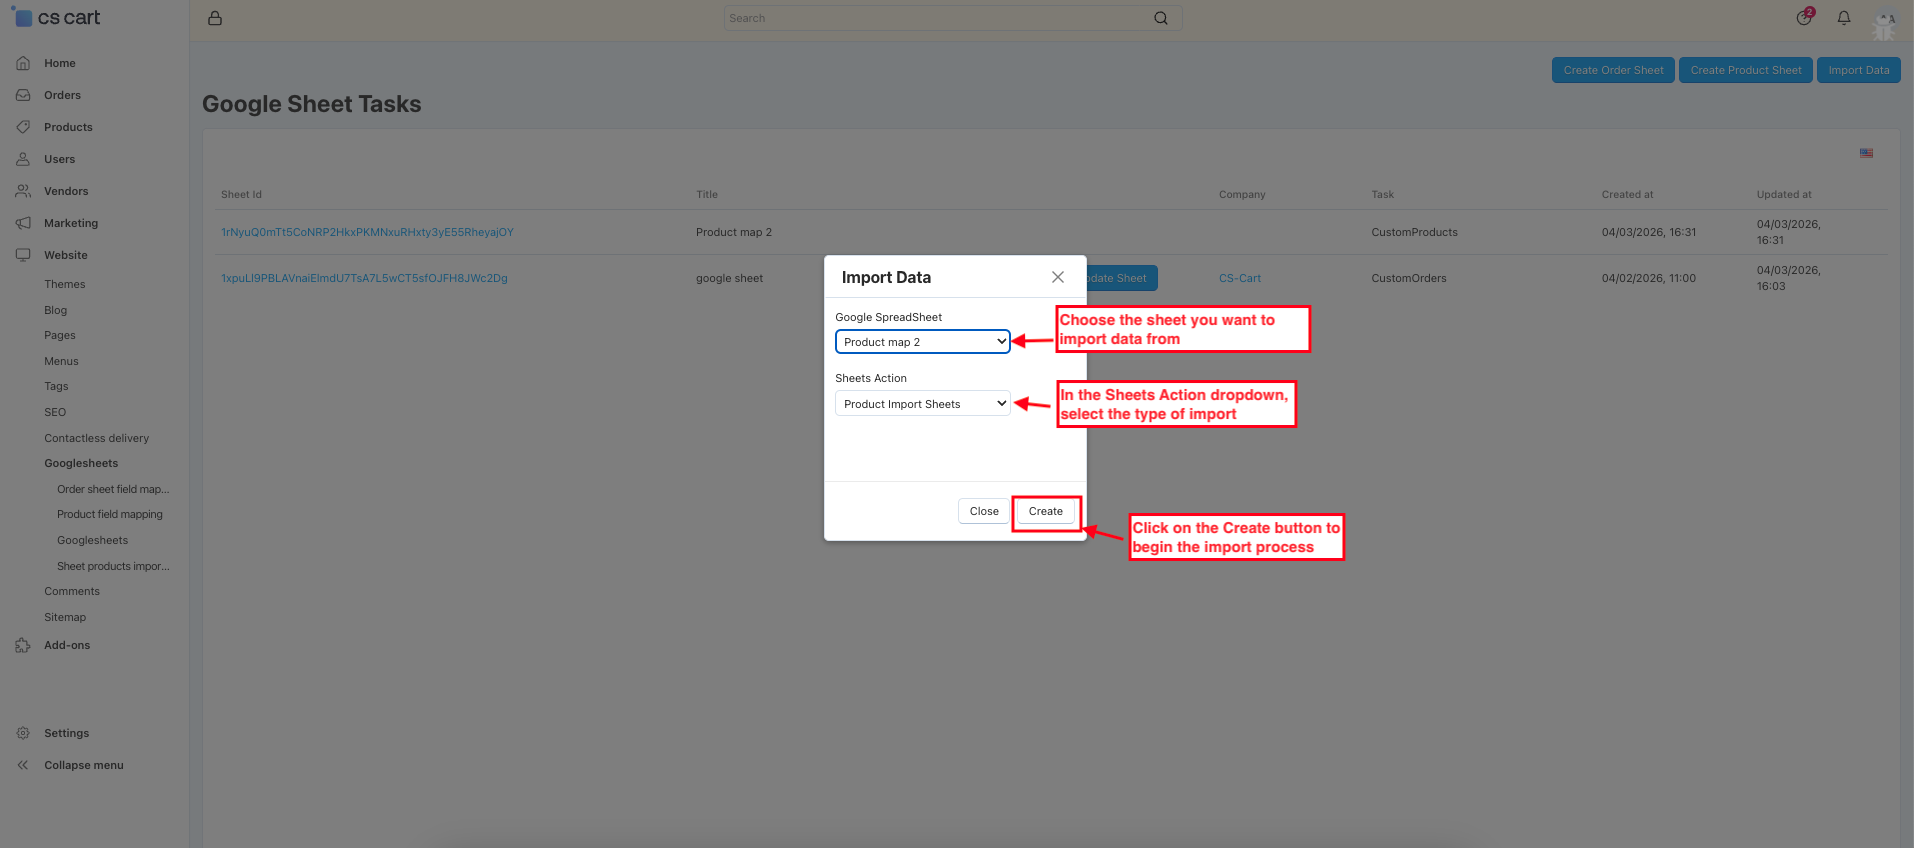Click Collapse menu label
This screenshot has width=1914, height=848.
[84, 765]
